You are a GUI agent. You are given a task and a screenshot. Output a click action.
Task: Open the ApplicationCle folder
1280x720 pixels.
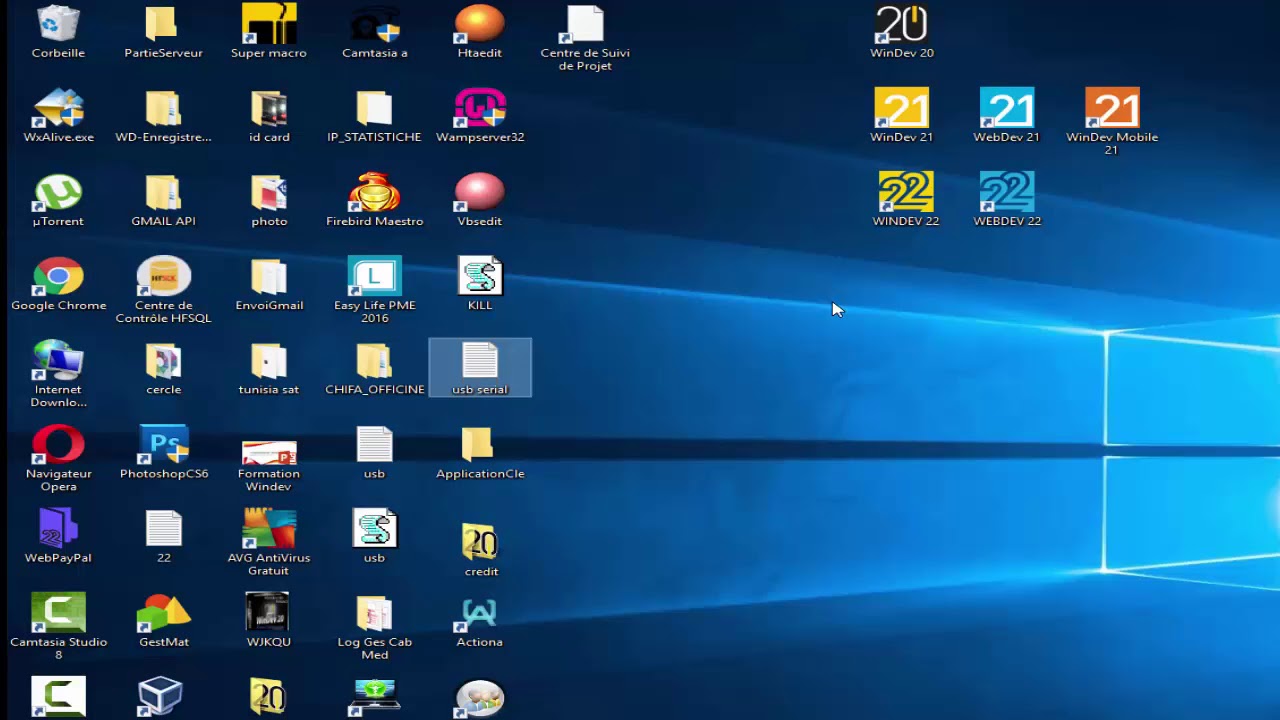[x=480, y=452]
